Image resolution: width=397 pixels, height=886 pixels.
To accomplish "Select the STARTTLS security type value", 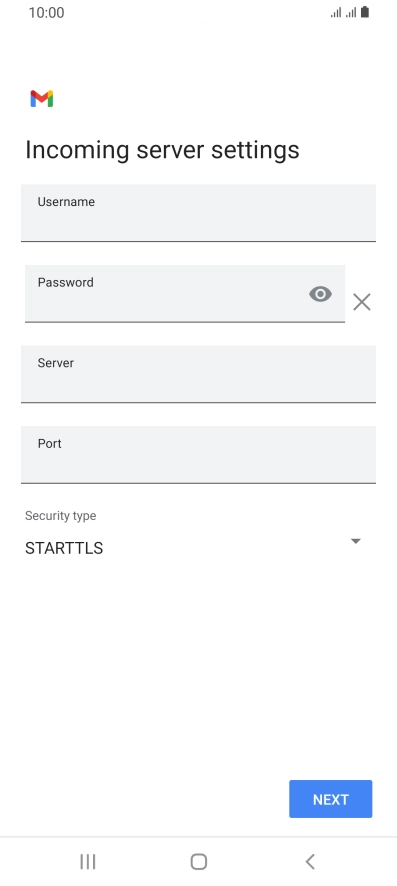I will [x=64, y=548].
